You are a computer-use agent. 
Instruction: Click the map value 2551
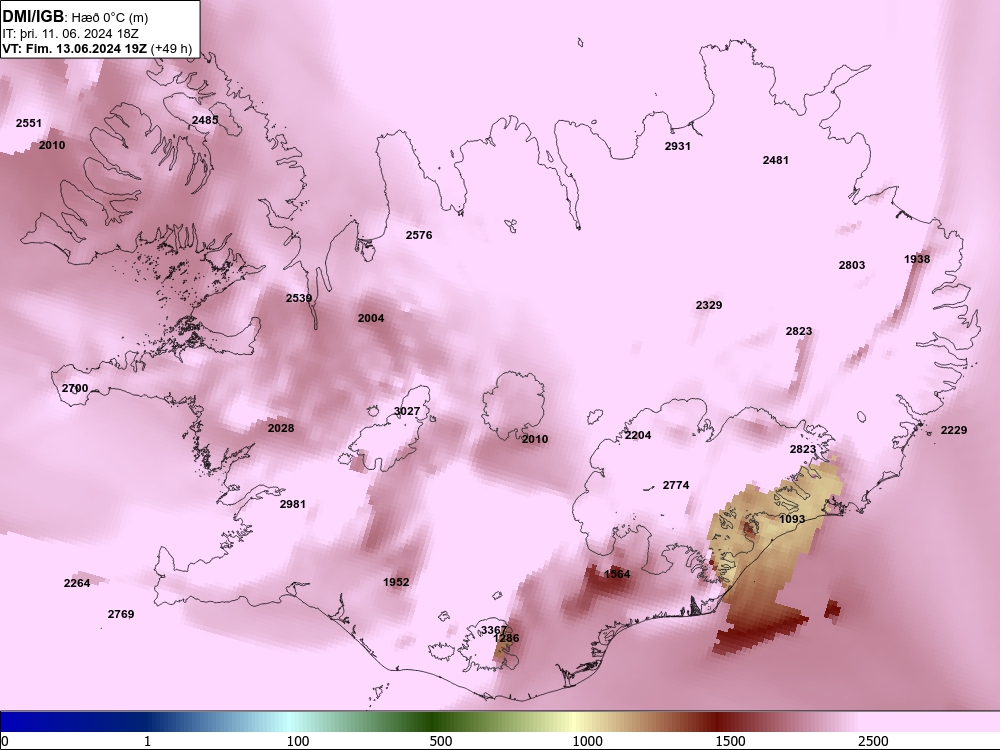pos(29,123)
